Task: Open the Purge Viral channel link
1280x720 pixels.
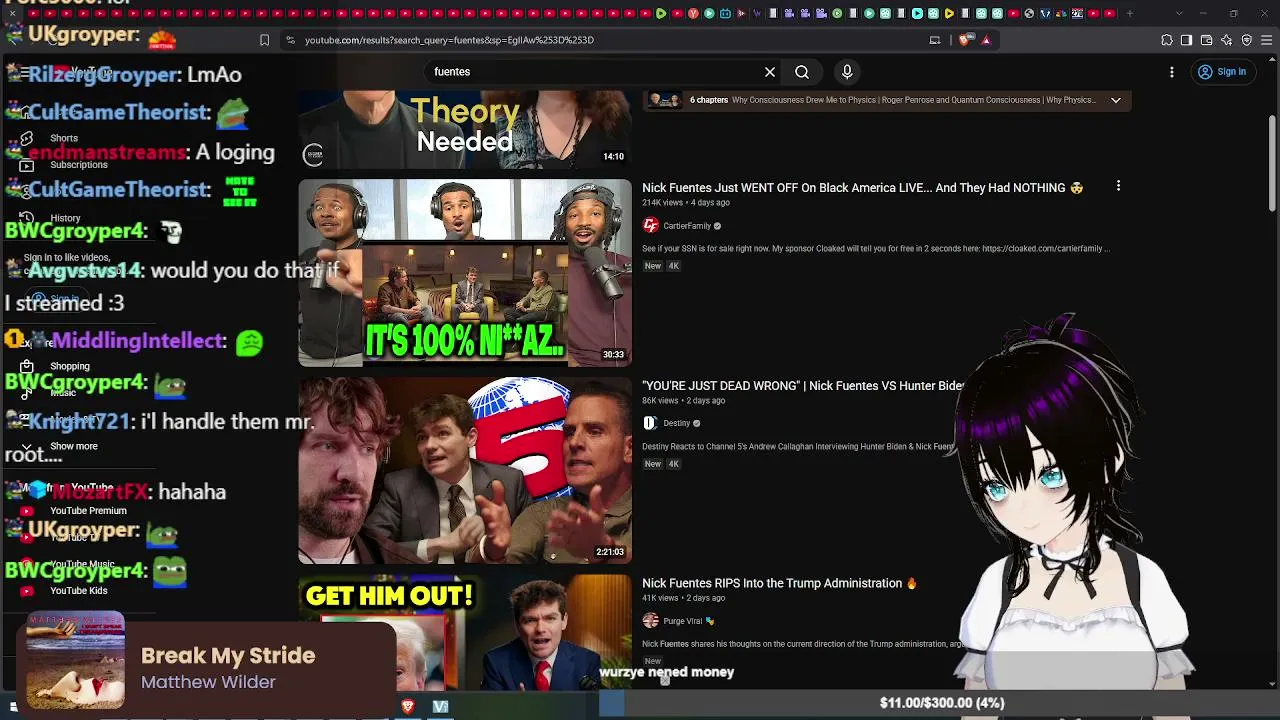Action: coord(683,621)
